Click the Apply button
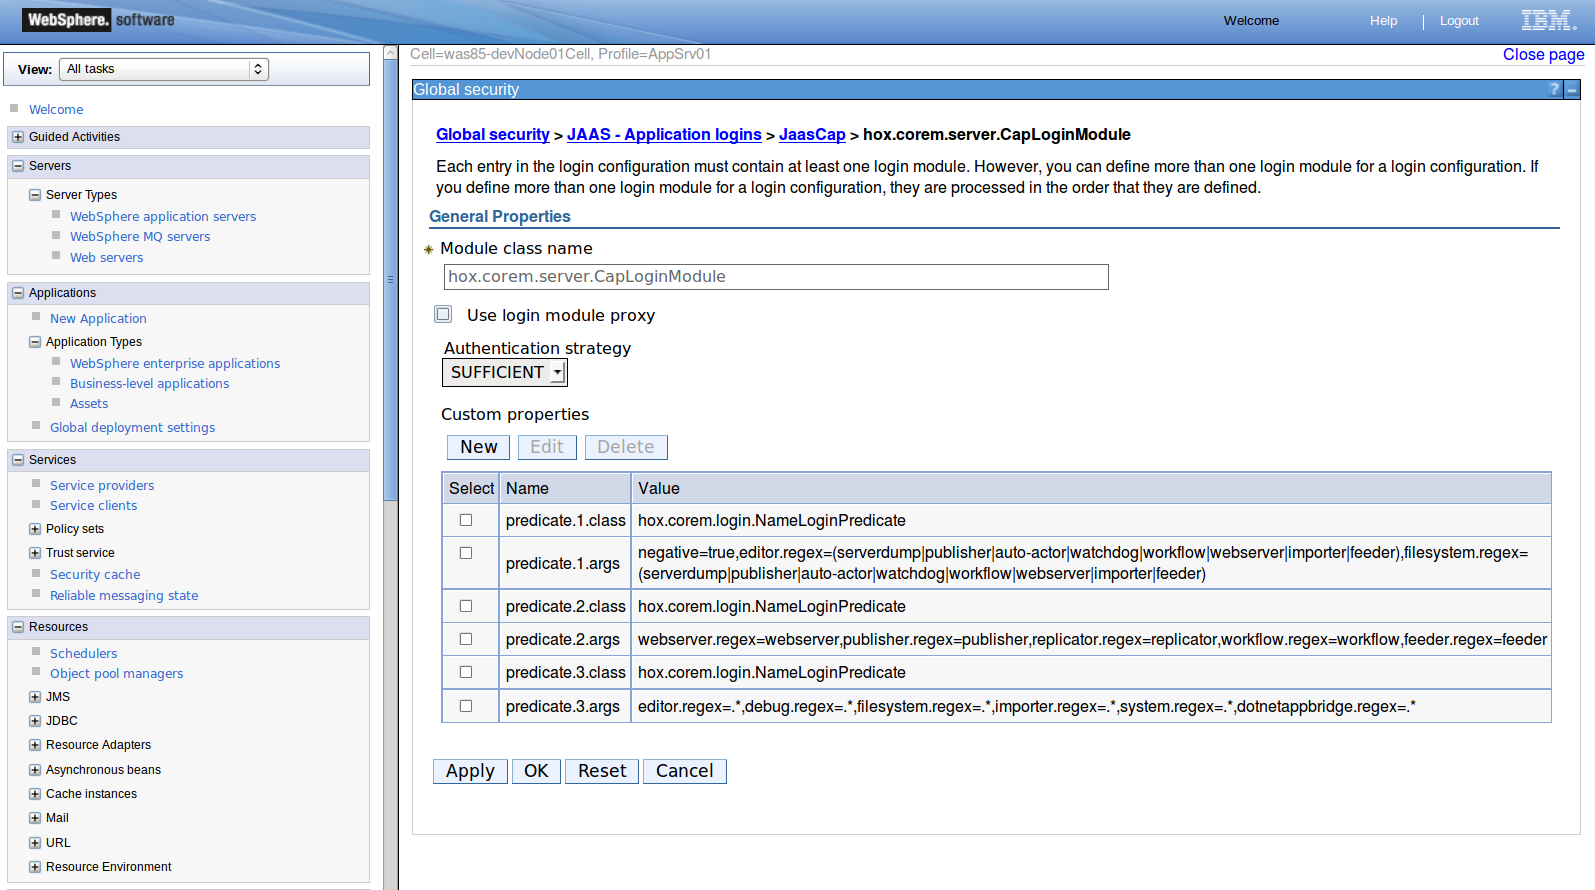This screenshot has height=890, width=1595. coord(470,771)
